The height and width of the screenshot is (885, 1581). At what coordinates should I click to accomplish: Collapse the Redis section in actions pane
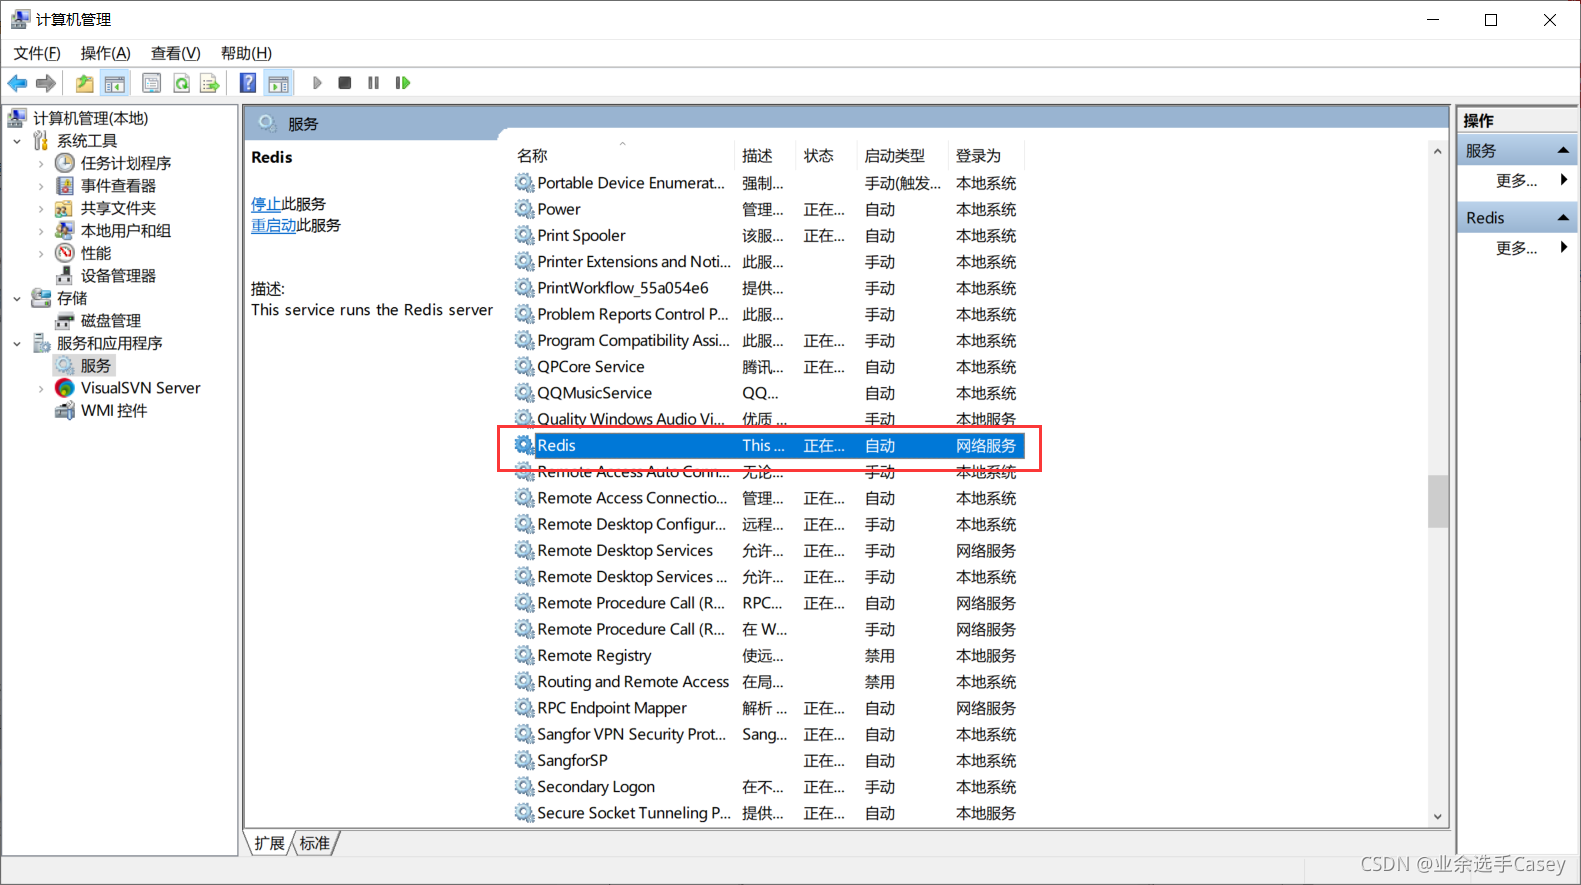(x=1563, y=217)
